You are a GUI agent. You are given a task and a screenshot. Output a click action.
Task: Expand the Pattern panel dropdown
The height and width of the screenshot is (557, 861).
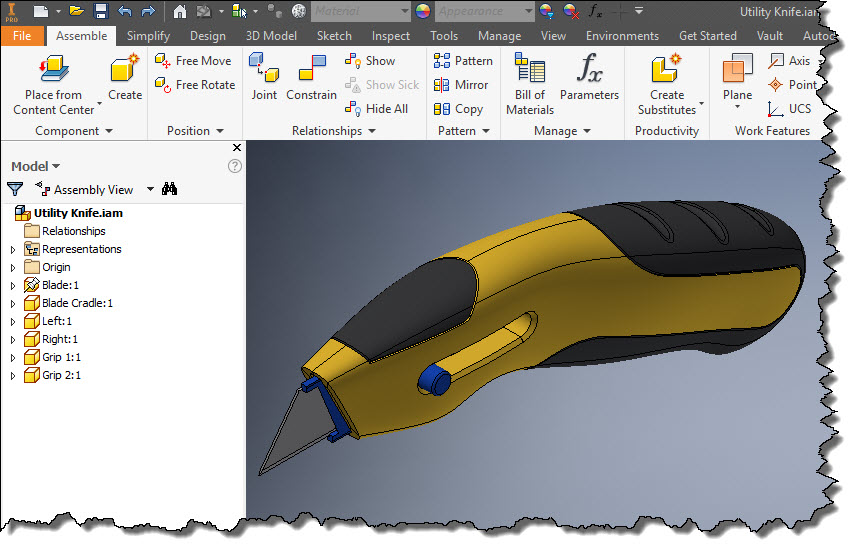pyautogui.click(x=485, y=131)
